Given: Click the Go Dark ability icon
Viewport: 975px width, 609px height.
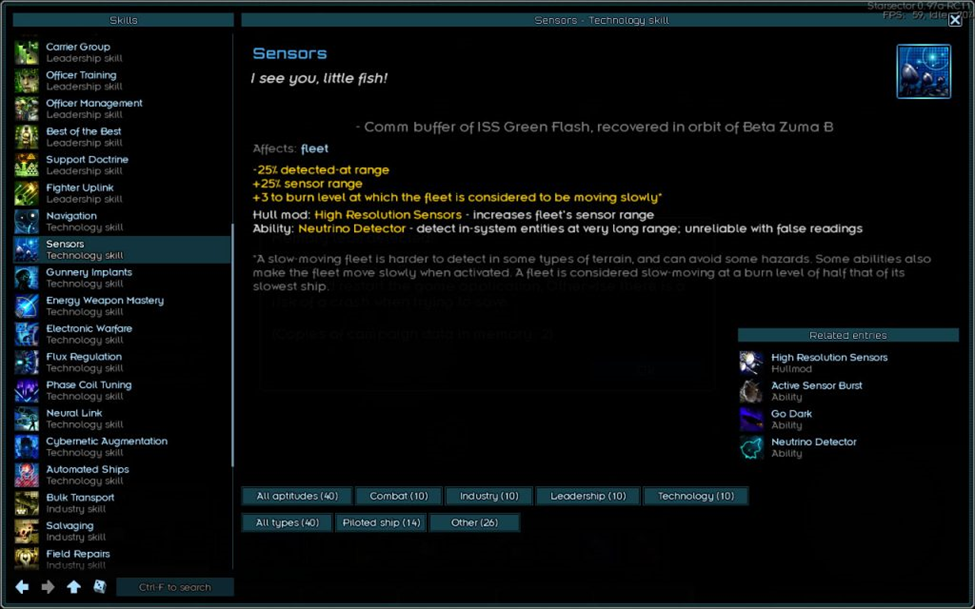Looking at the screenshot, I should (751, 419).
